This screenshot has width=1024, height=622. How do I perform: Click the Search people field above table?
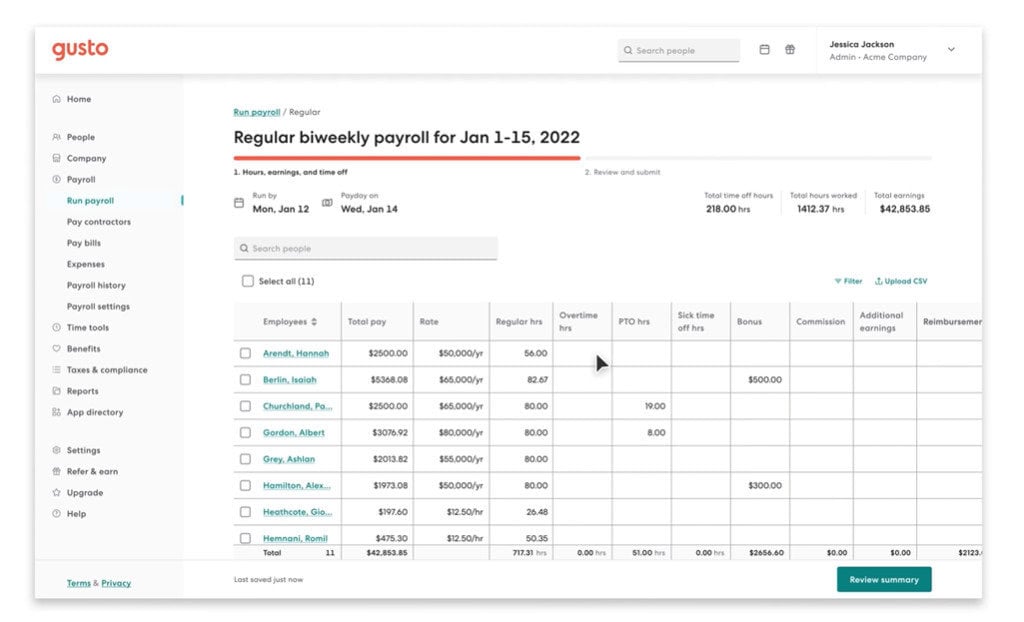pos(365,249)
